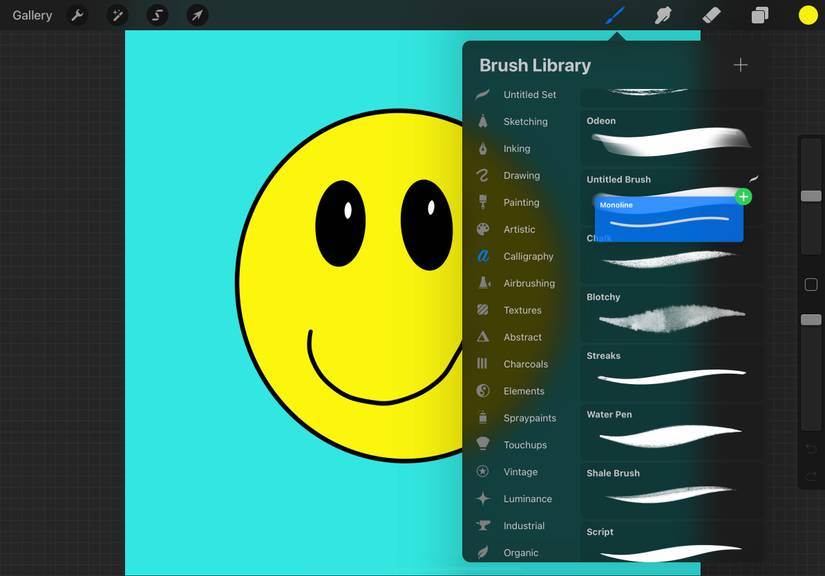
Task: Tap the Airbrushing icon
Action: [484, 282]
